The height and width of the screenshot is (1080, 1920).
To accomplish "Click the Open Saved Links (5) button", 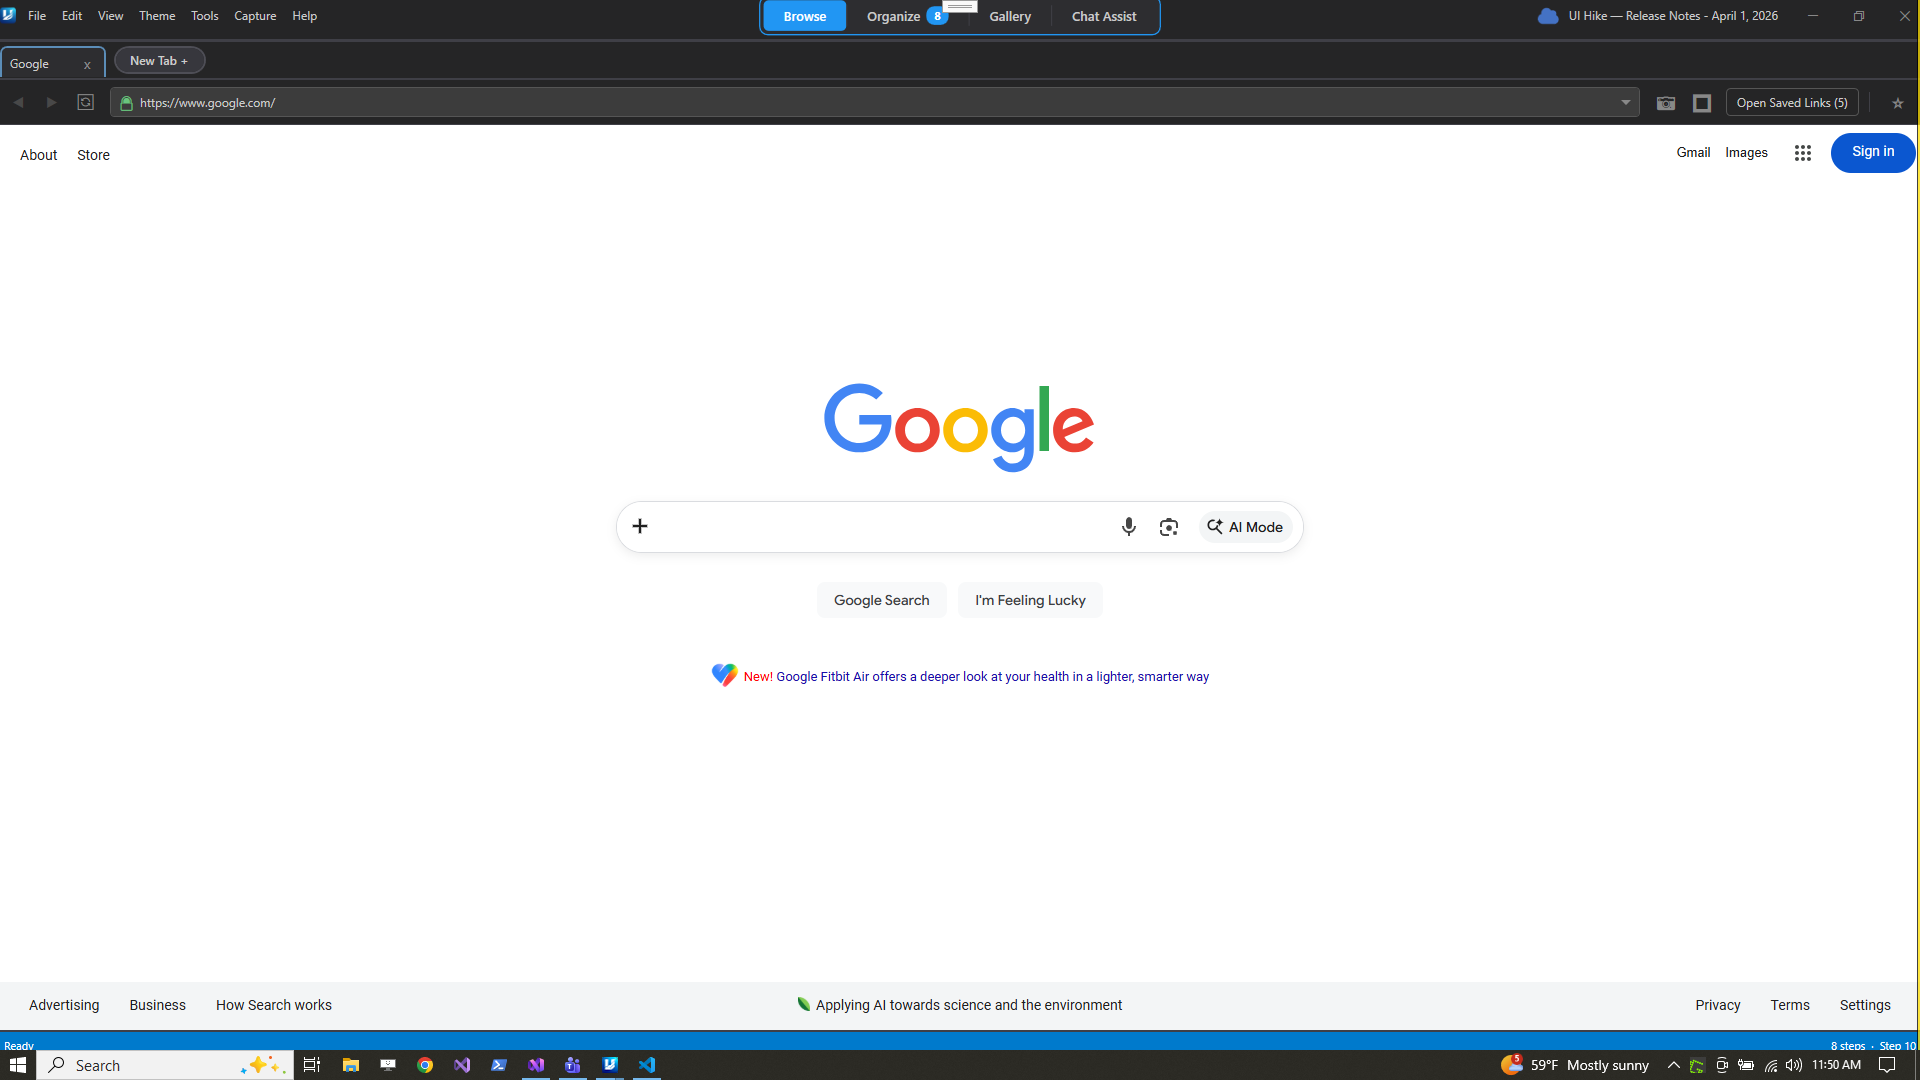I will click(1792, 102).
